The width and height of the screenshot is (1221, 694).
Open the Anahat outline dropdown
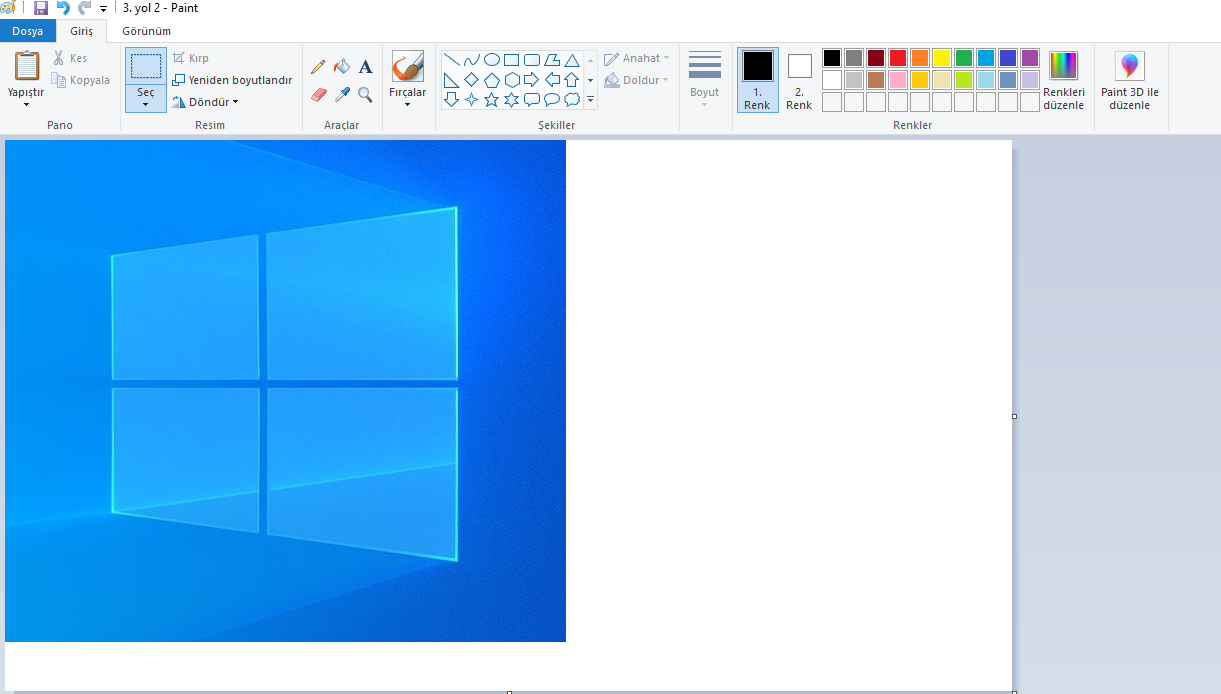pos(637,58)
